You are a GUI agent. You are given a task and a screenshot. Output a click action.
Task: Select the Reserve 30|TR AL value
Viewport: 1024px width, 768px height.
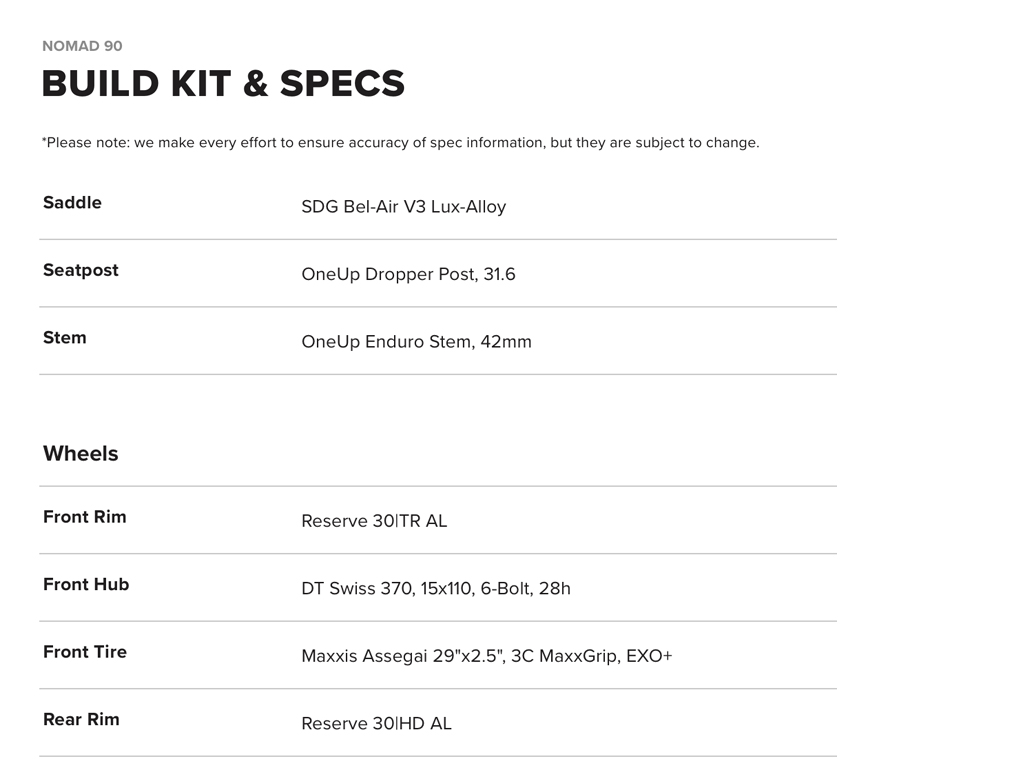(374, 521)
